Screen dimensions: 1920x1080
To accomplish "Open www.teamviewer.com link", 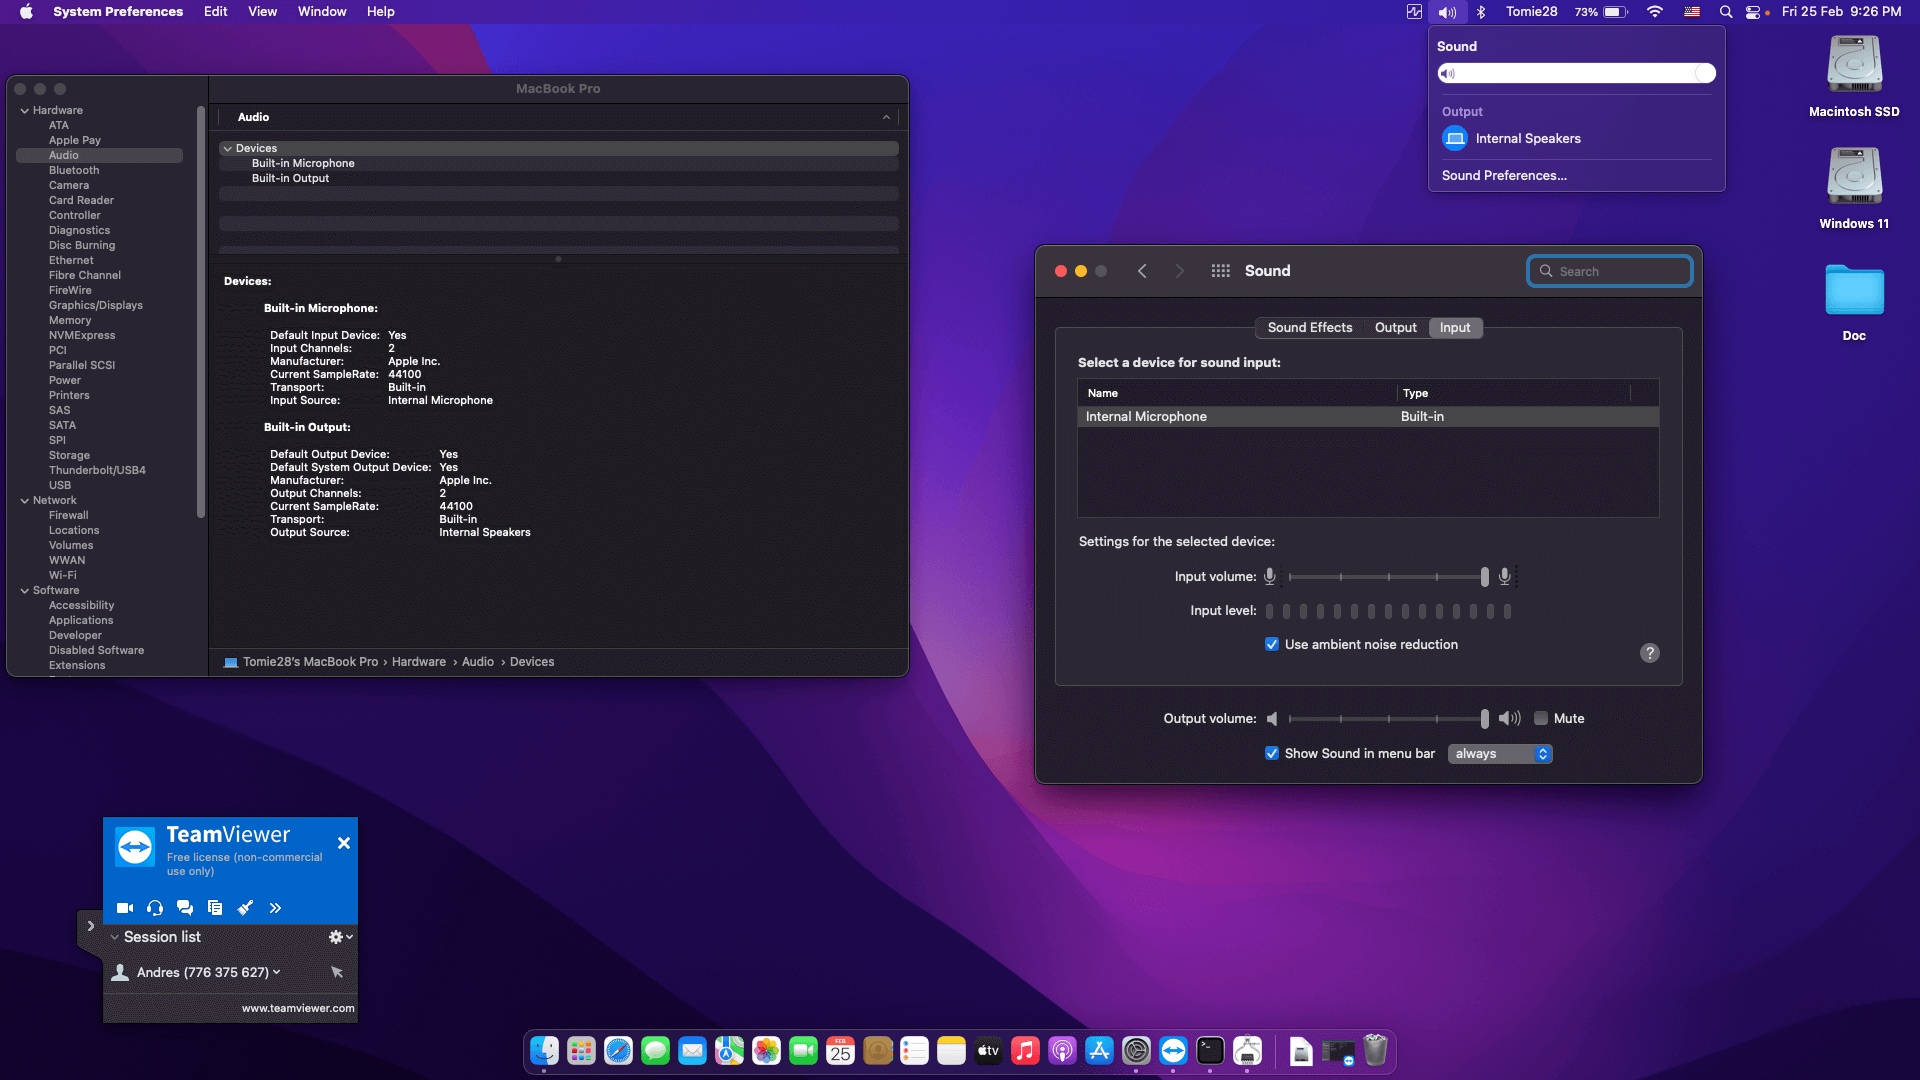I will click(x=298, y=1008).
